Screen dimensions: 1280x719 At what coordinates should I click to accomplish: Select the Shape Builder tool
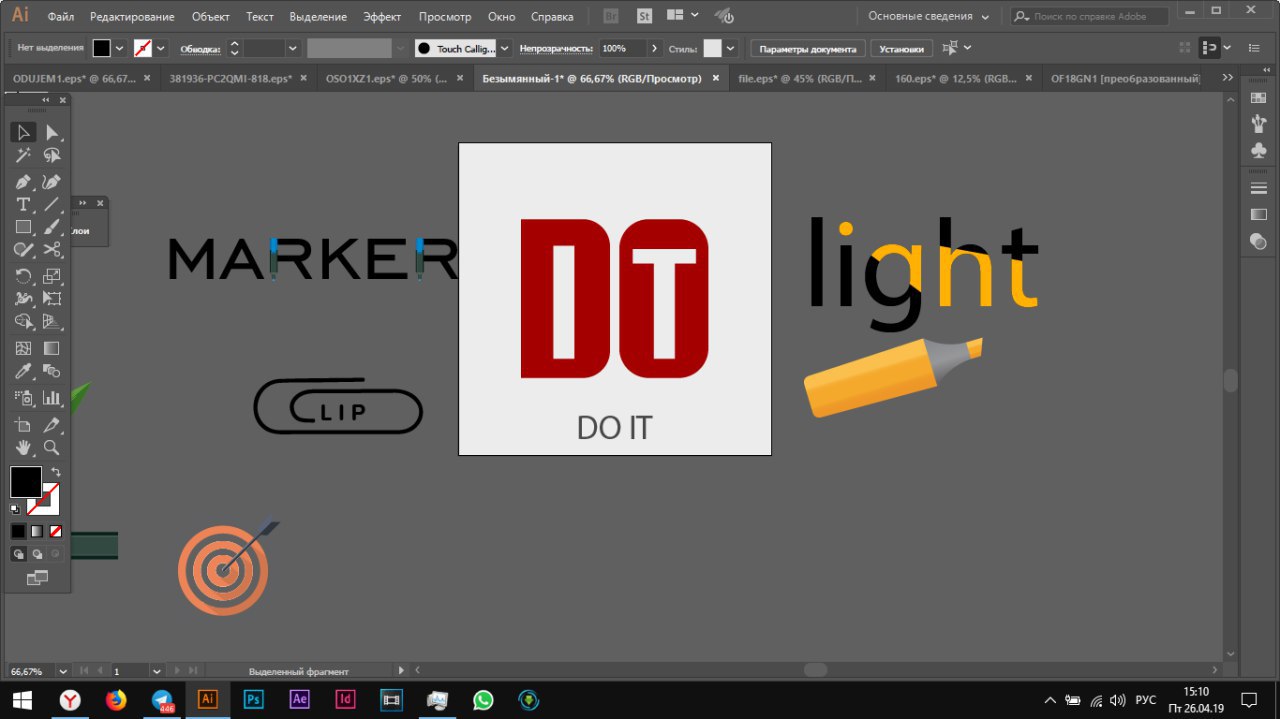tap(23, 322)
